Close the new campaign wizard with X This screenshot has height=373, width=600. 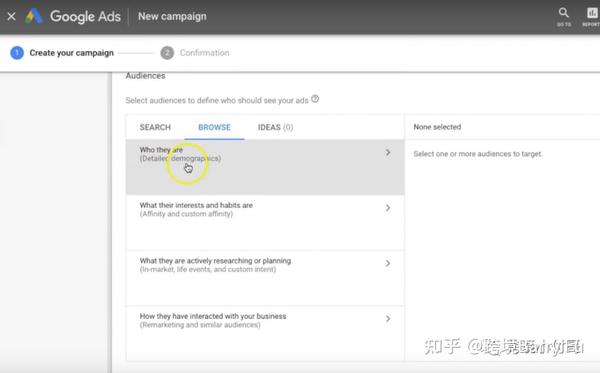tap(11, 16)
